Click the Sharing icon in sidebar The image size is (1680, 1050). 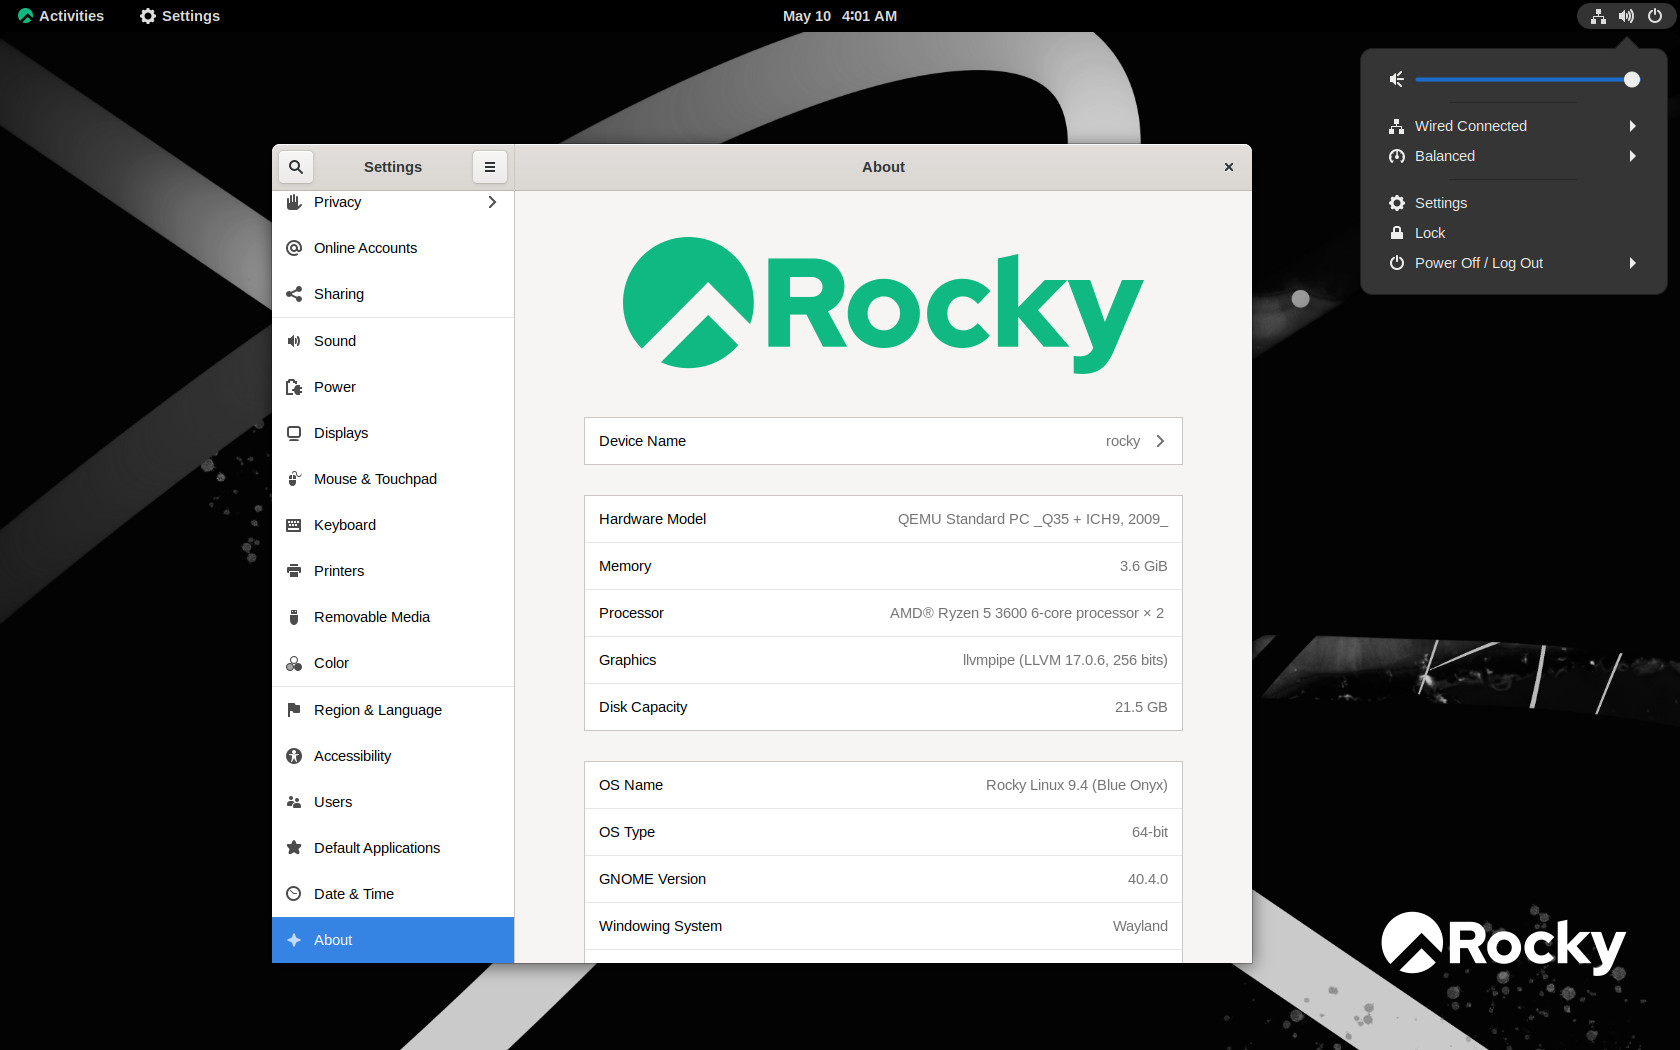[x=294, y=294]
